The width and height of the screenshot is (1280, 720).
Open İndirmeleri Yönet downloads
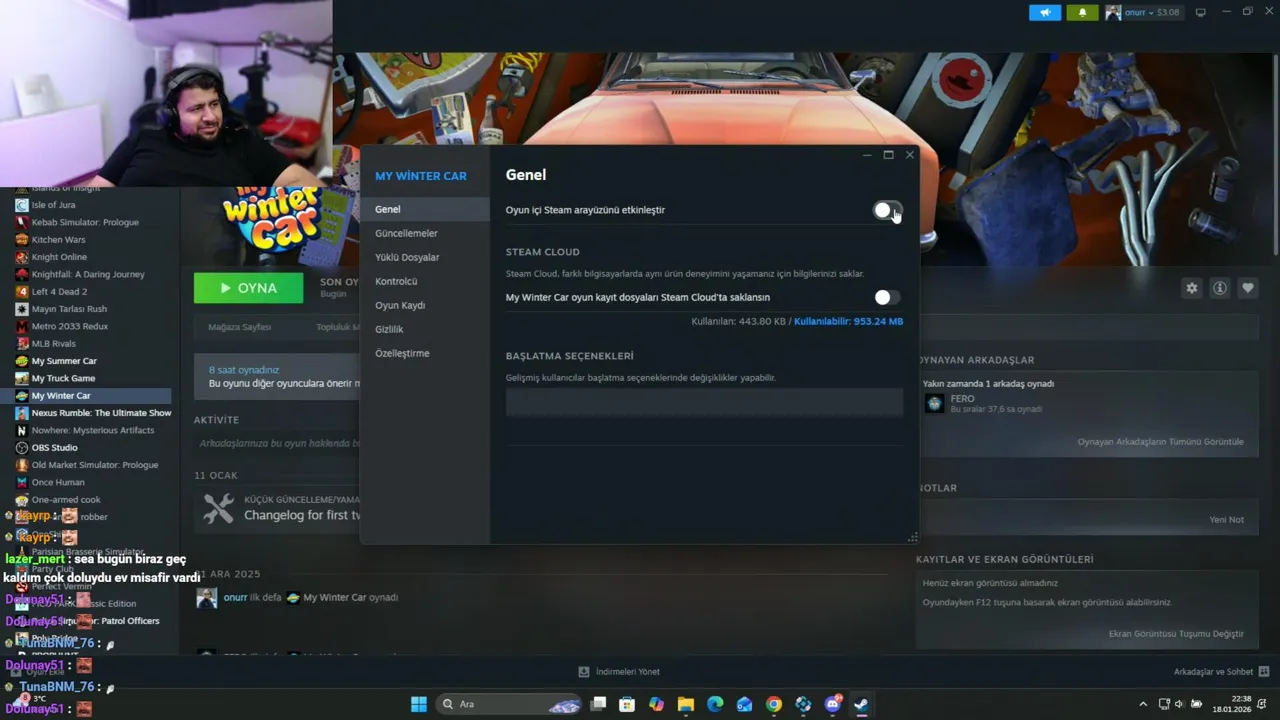(619, 672)
